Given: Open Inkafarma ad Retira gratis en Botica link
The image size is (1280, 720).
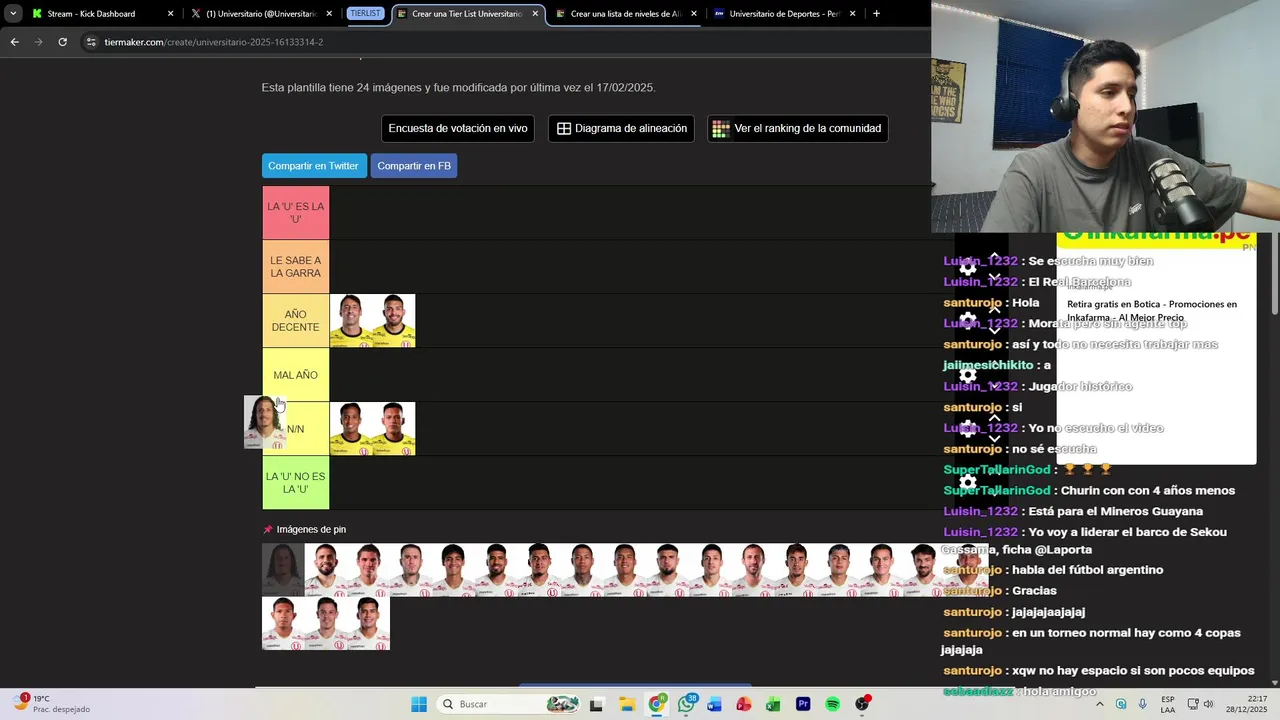Looking at the screenshot, I should click(1152, 311).
